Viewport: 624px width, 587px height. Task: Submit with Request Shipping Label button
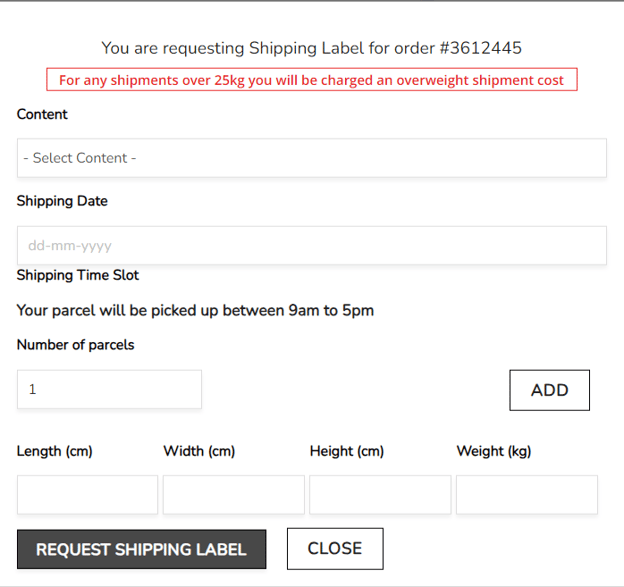click(141, 549)
